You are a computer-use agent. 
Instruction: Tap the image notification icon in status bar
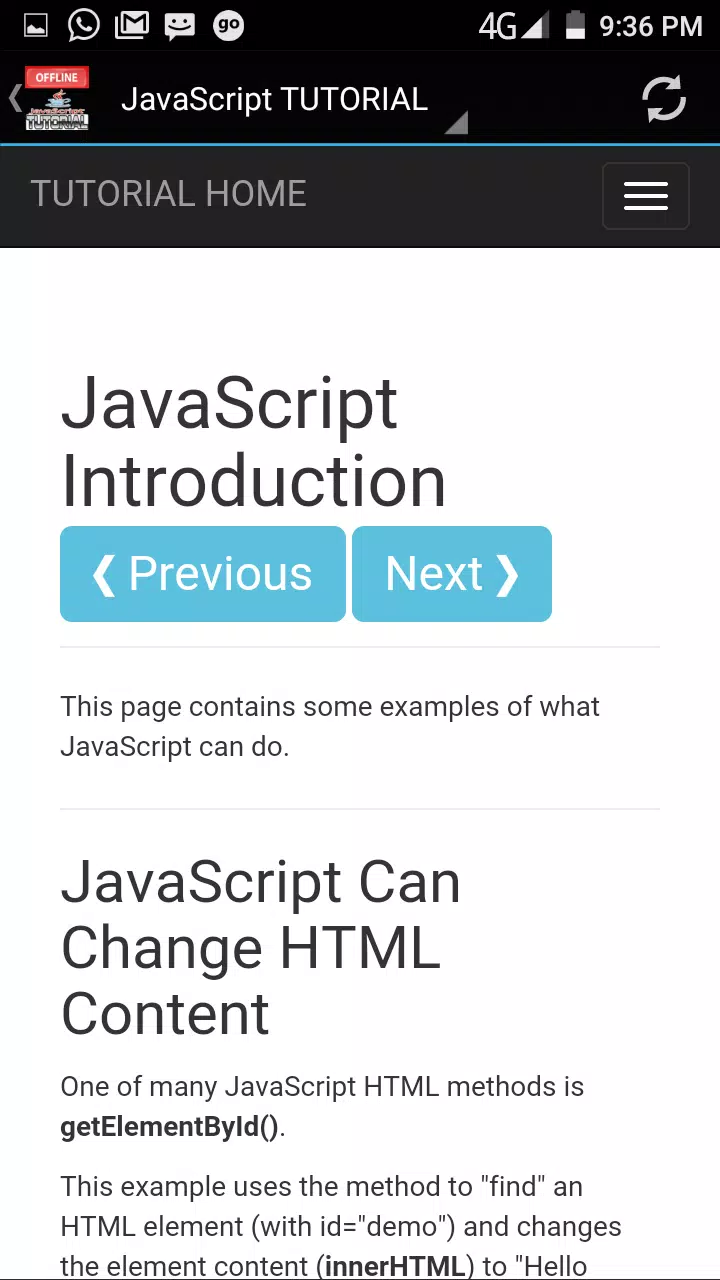35,26
